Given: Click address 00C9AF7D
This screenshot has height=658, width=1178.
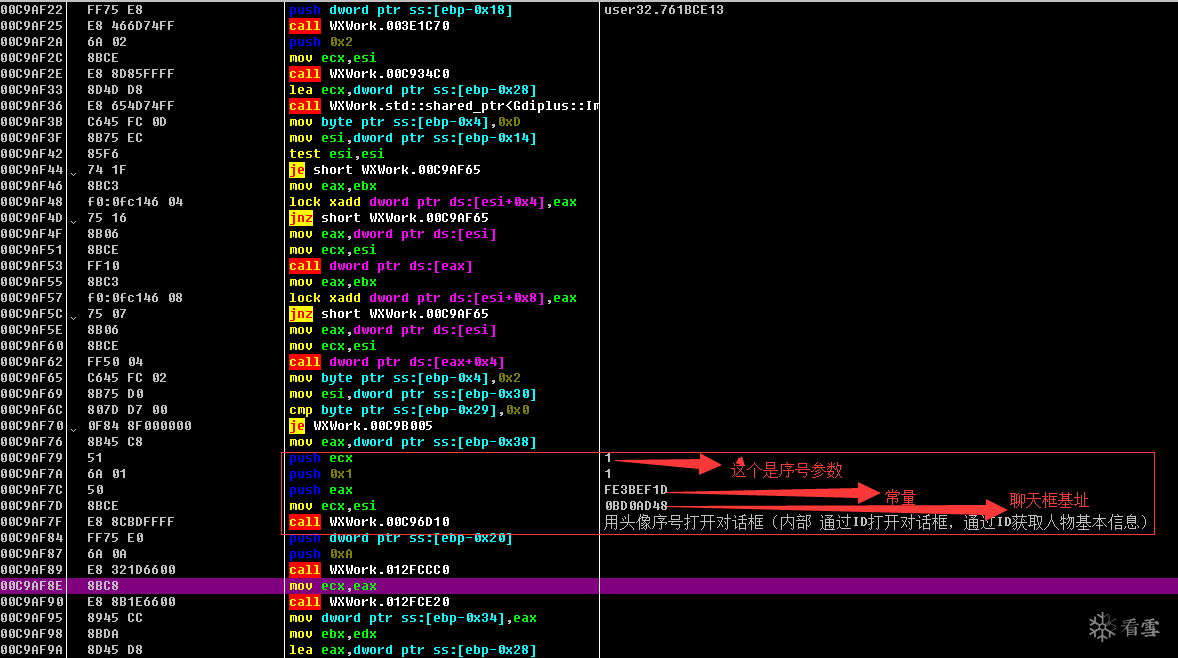Looking at the screenshot, I should [x=32, y=506].
